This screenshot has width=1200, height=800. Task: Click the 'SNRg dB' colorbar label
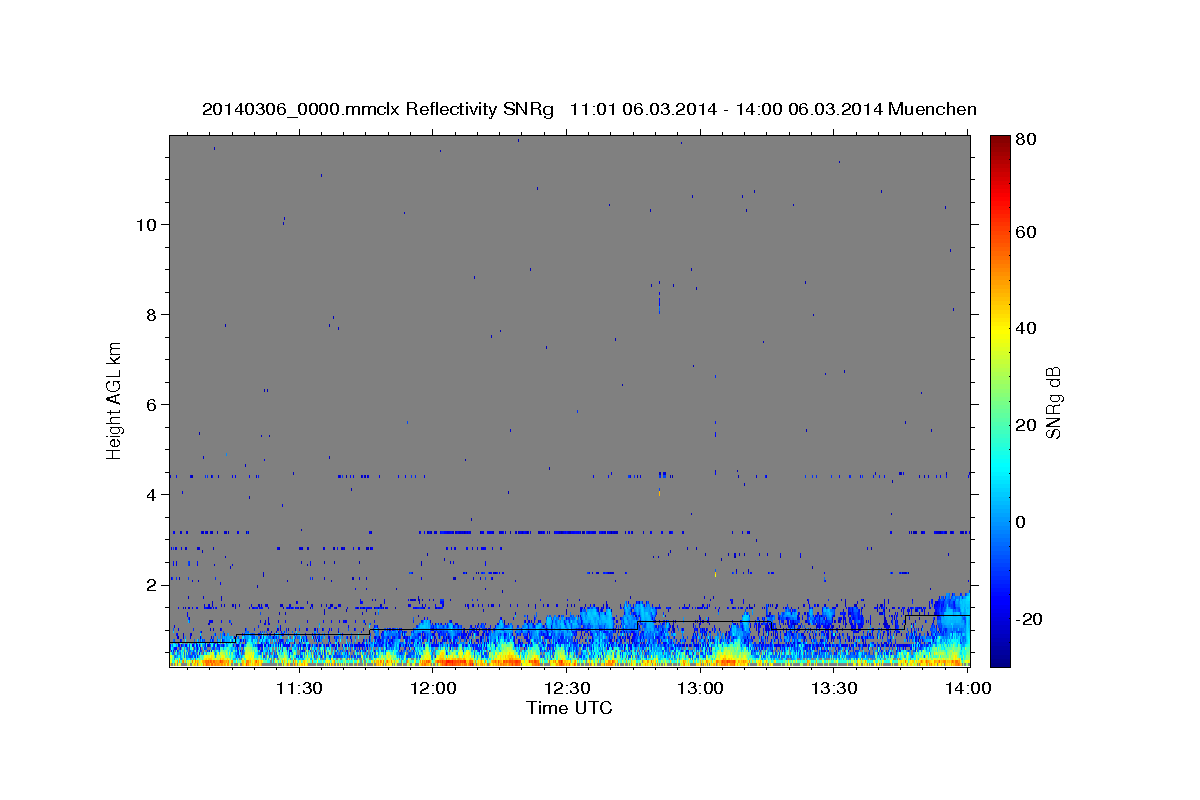tap(1053, 402)
